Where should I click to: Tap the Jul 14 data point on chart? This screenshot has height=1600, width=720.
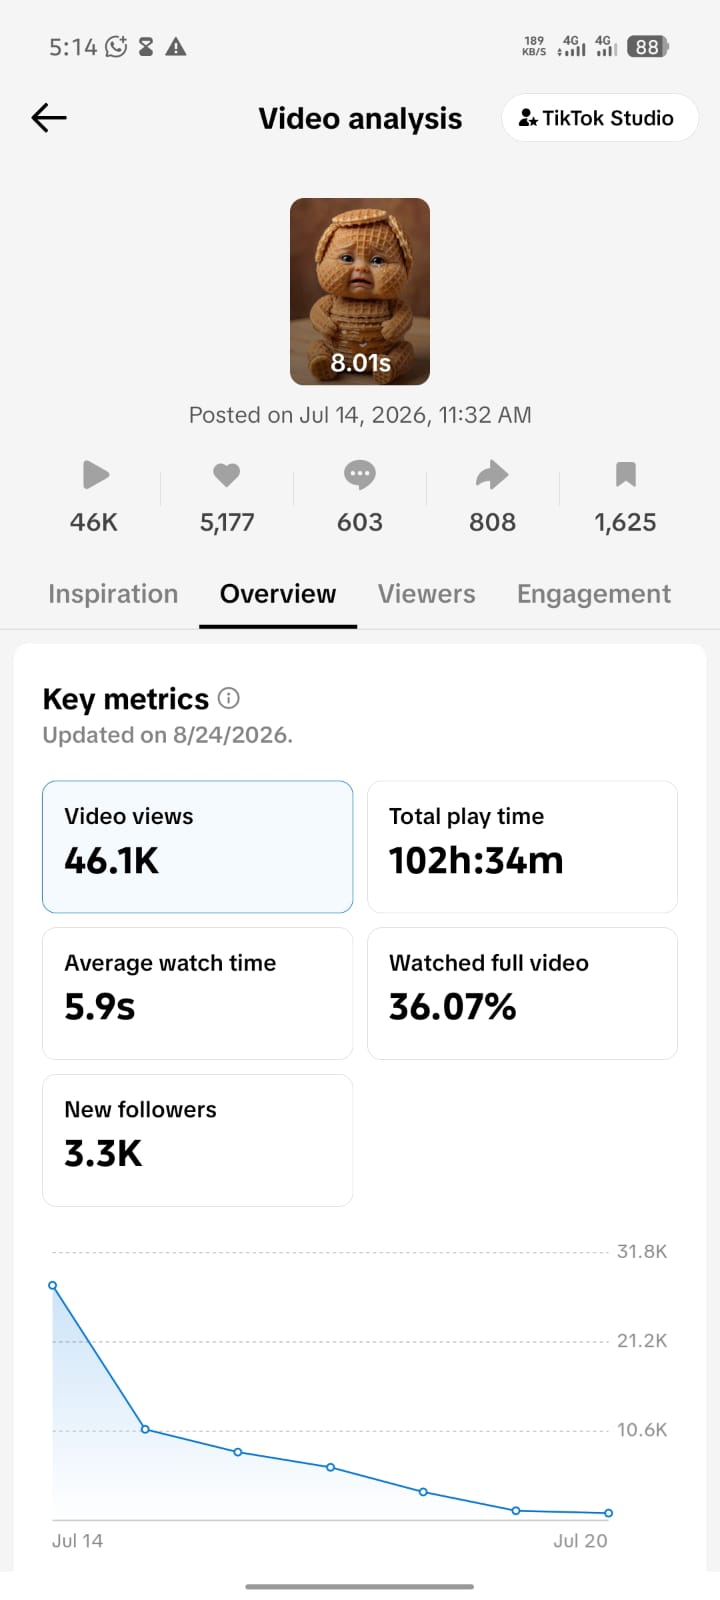[x=53, y=1285]
